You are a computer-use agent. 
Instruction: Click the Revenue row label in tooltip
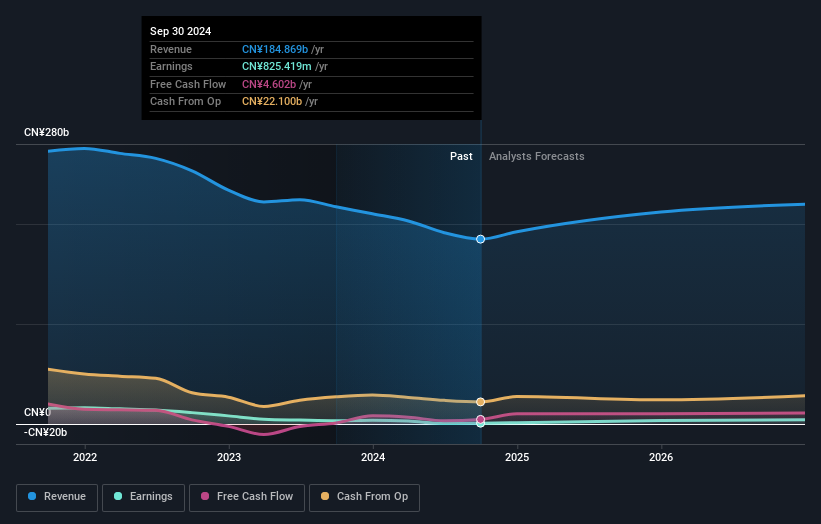[x=171, y=49]
